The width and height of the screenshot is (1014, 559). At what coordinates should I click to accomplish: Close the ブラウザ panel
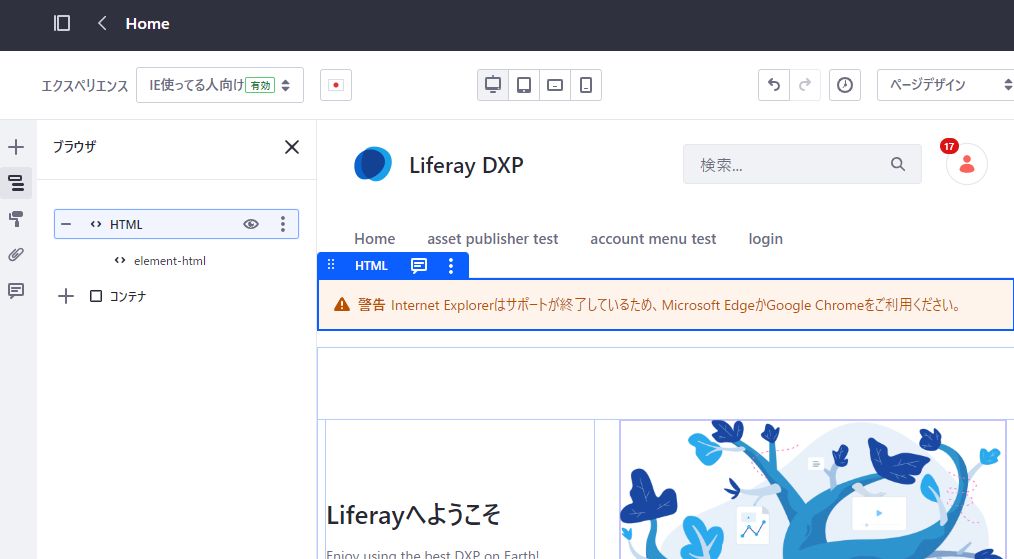click(292, 147)
